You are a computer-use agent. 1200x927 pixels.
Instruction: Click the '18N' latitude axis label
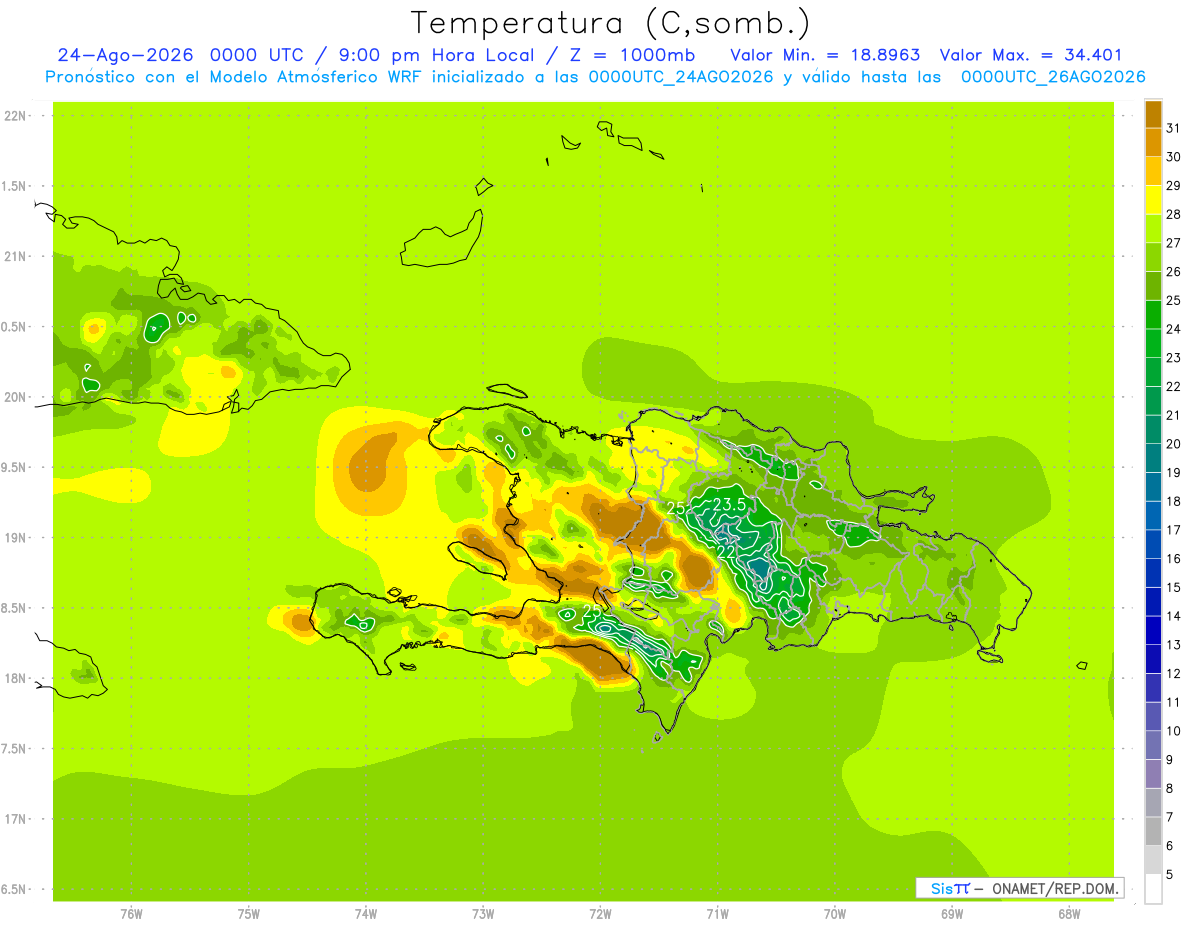pos(17,678)
